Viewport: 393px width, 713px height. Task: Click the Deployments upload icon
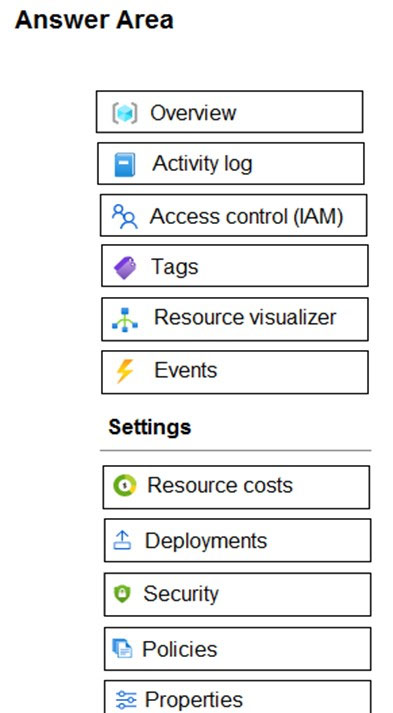point(122,541)
